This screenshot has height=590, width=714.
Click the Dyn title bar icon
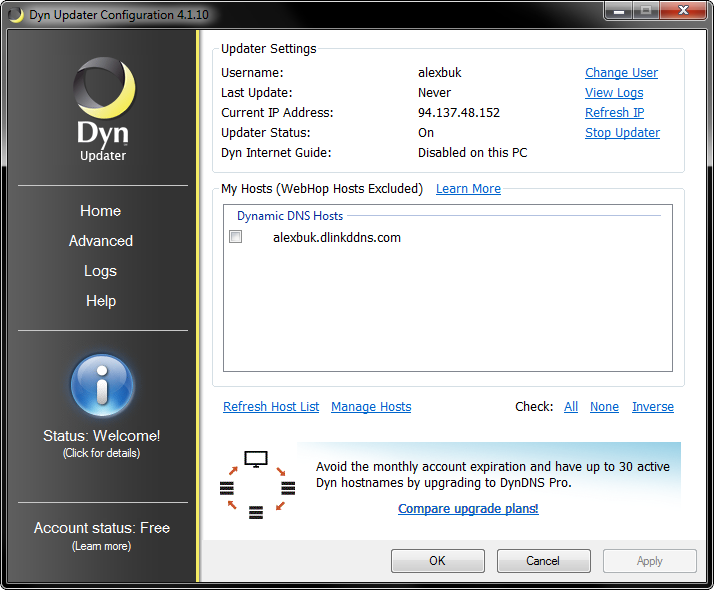[16, 15]
